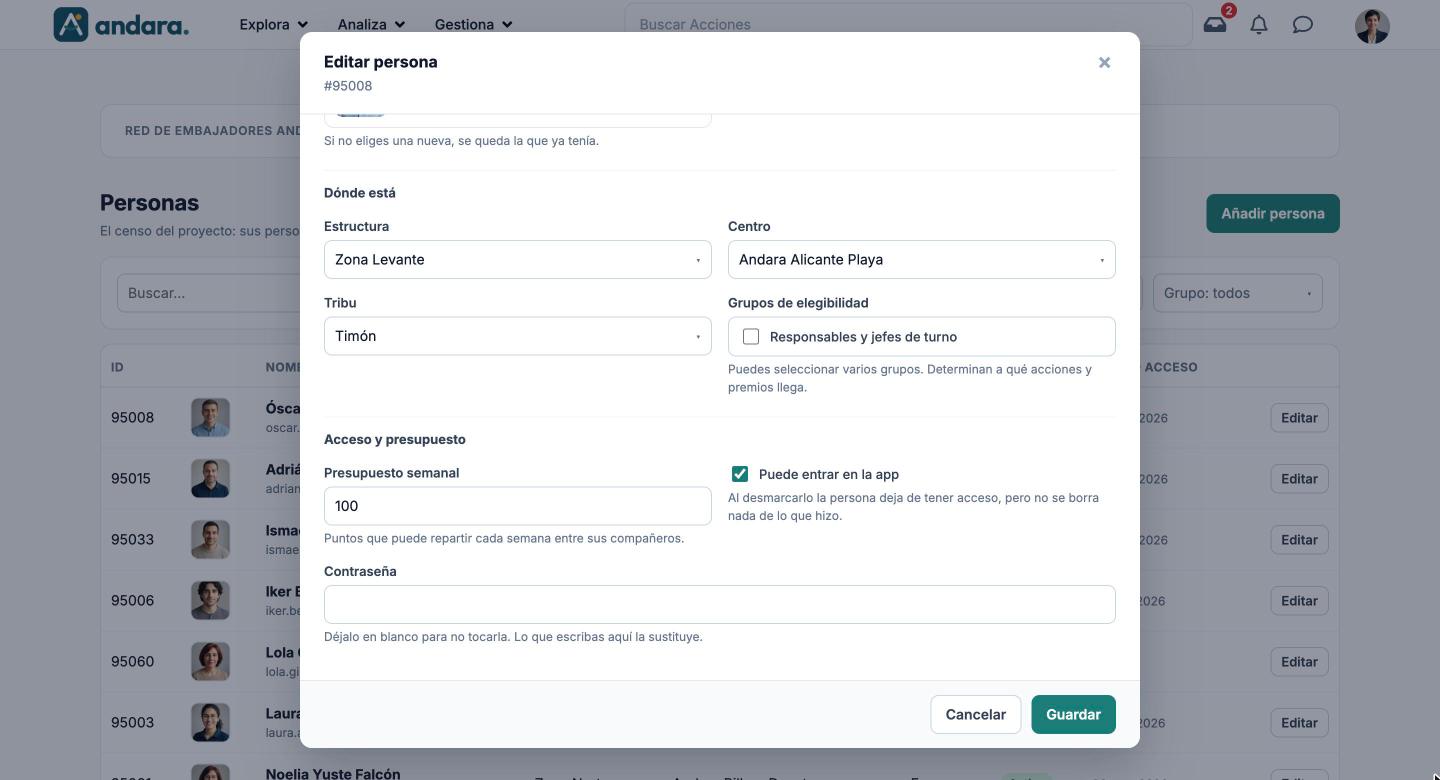The width and height of the screenshot is (1440, 780).
Task: Close the Editar persona dialog
Action: pos(1104,62)
